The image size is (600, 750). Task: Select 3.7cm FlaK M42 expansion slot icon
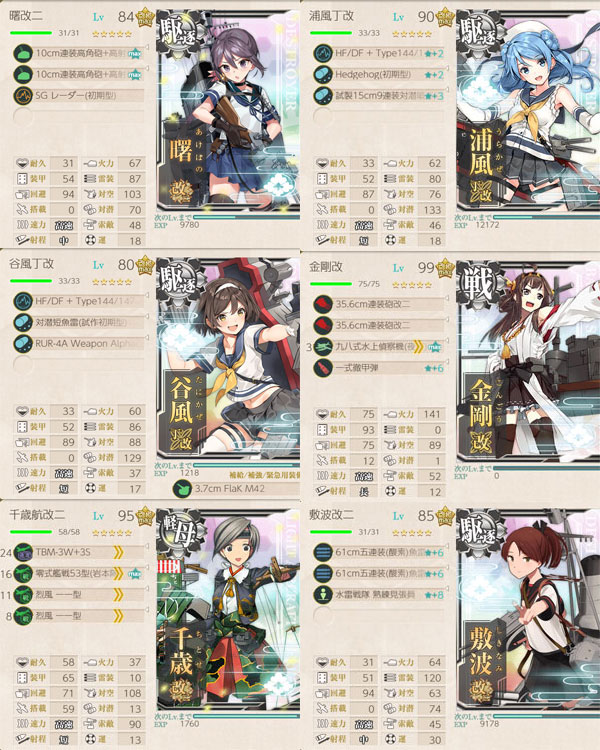tap(182, 489)
